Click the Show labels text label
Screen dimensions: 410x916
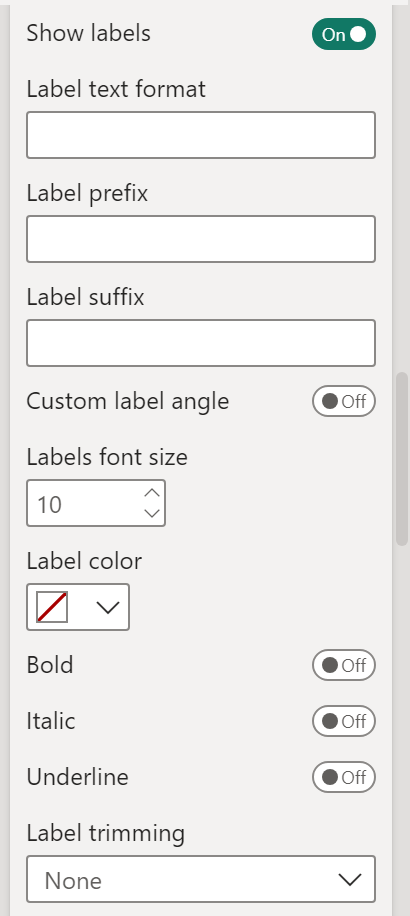click(89, 33)
